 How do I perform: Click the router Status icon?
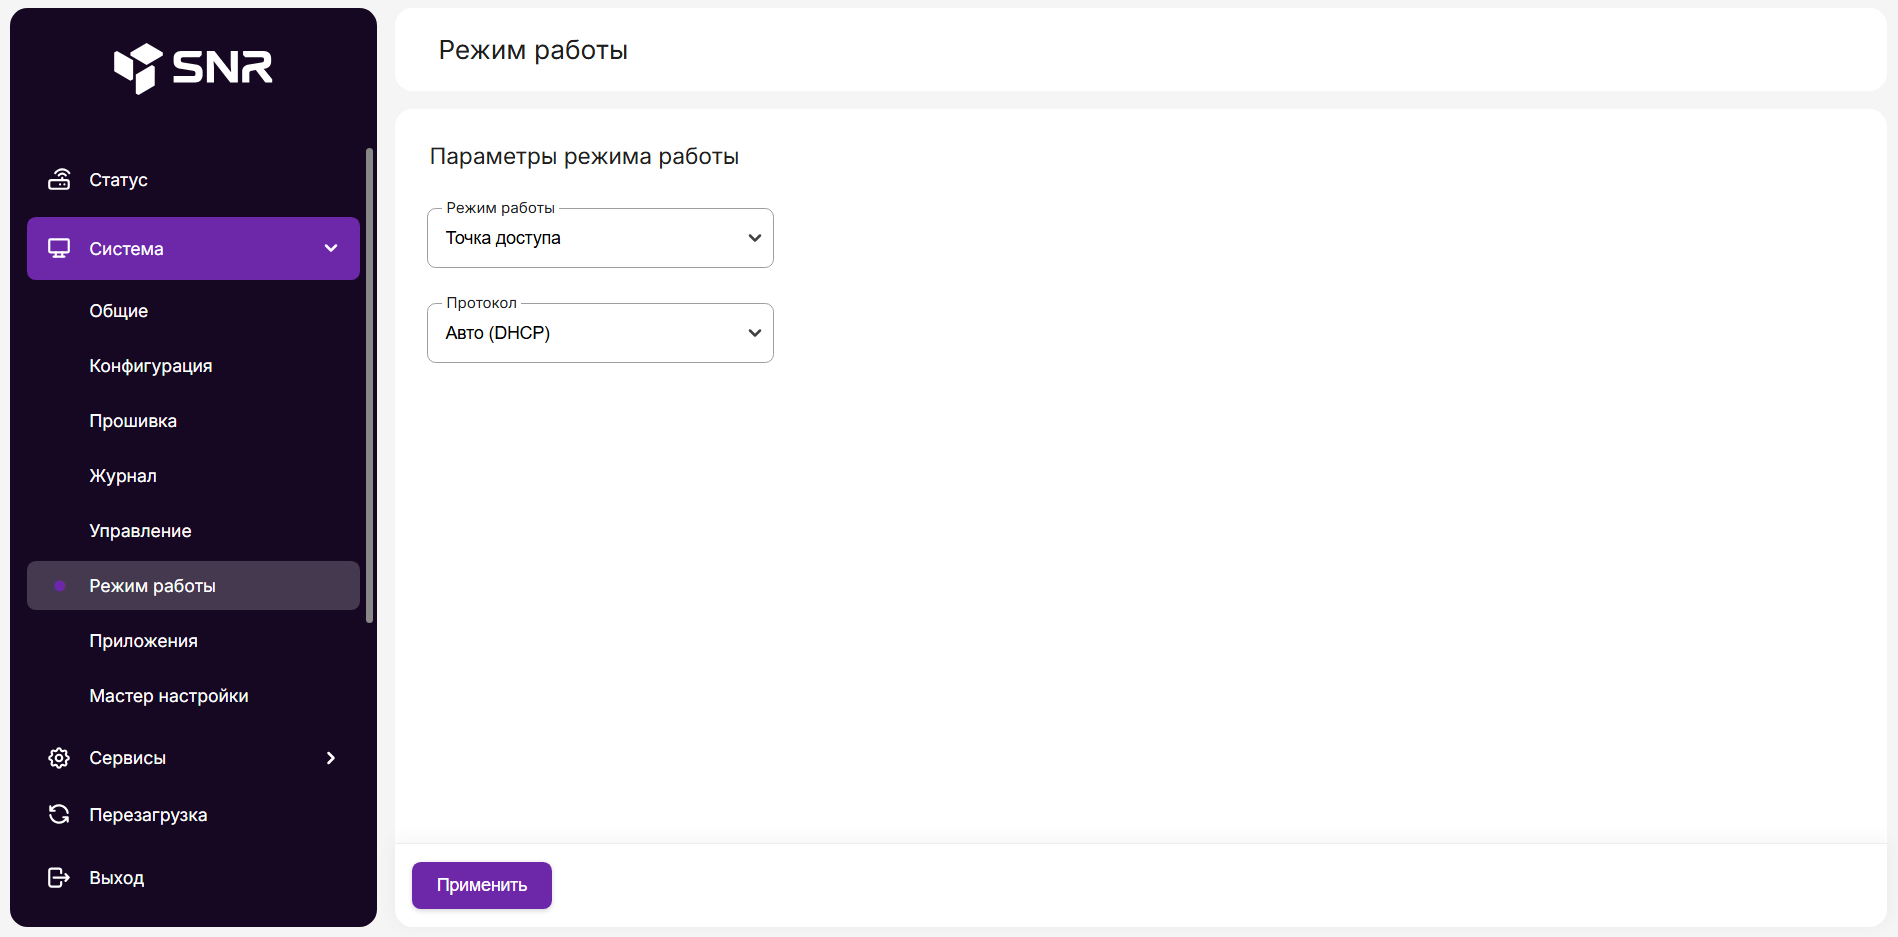(x=59, y=180)
